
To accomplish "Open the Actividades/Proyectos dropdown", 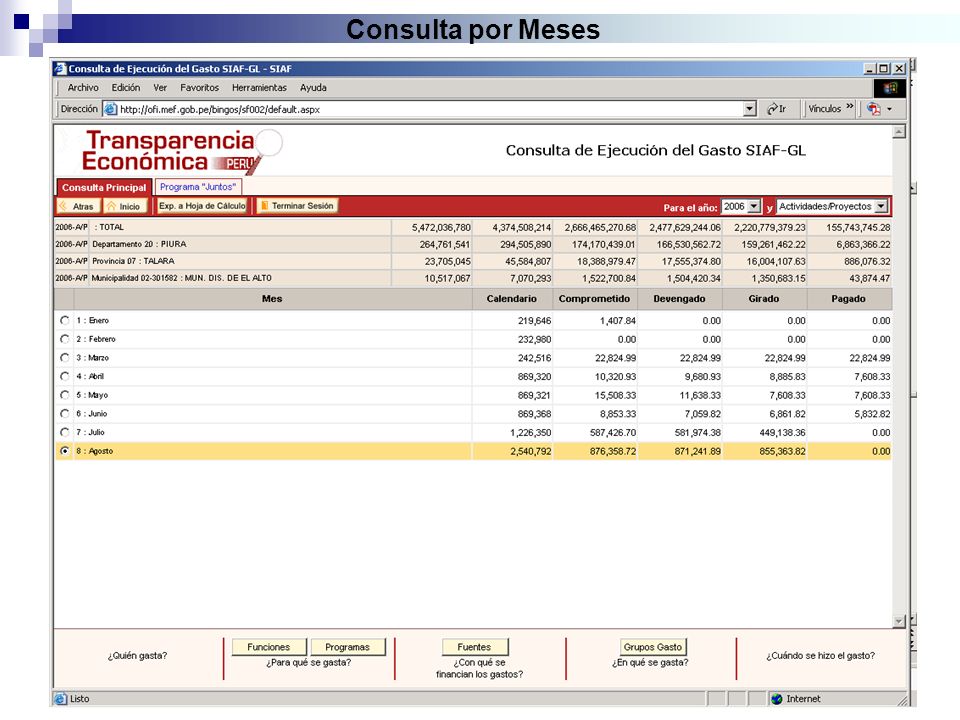I will (832, 206).
